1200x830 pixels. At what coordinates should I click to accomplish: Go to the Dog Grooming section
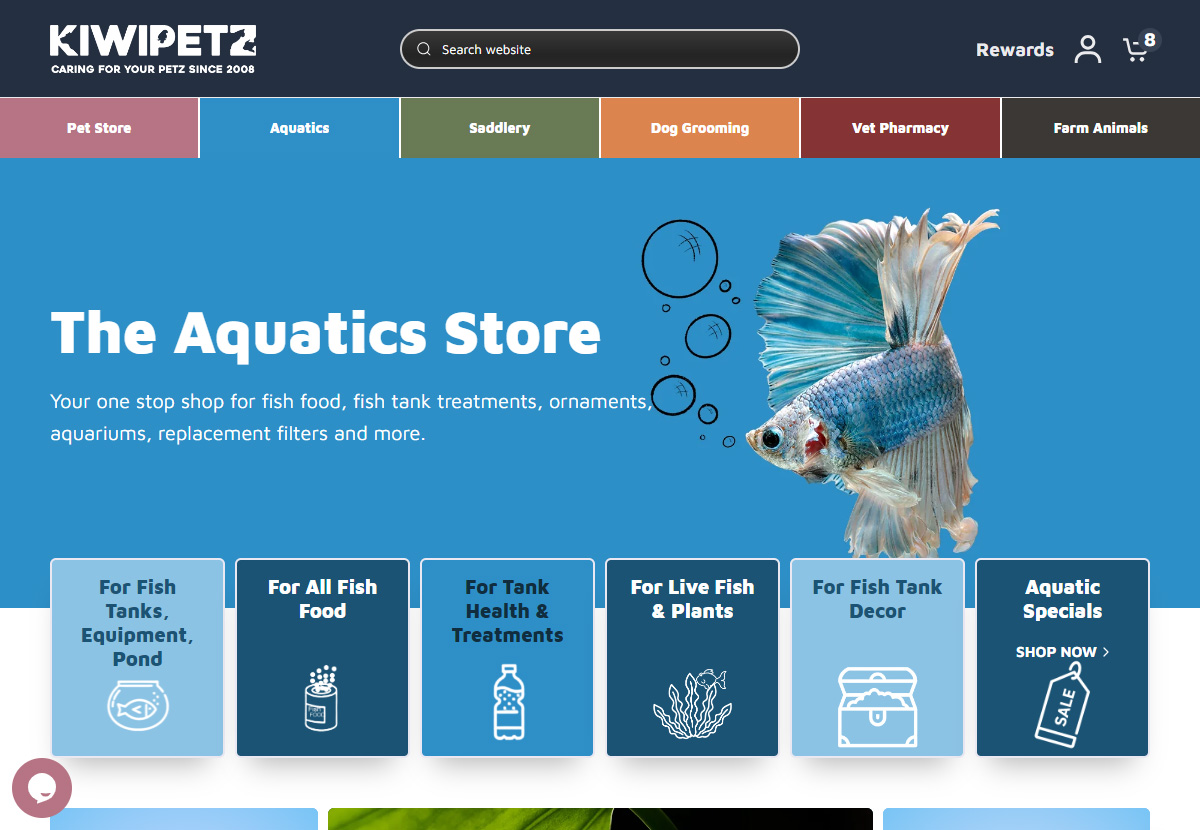700,128
